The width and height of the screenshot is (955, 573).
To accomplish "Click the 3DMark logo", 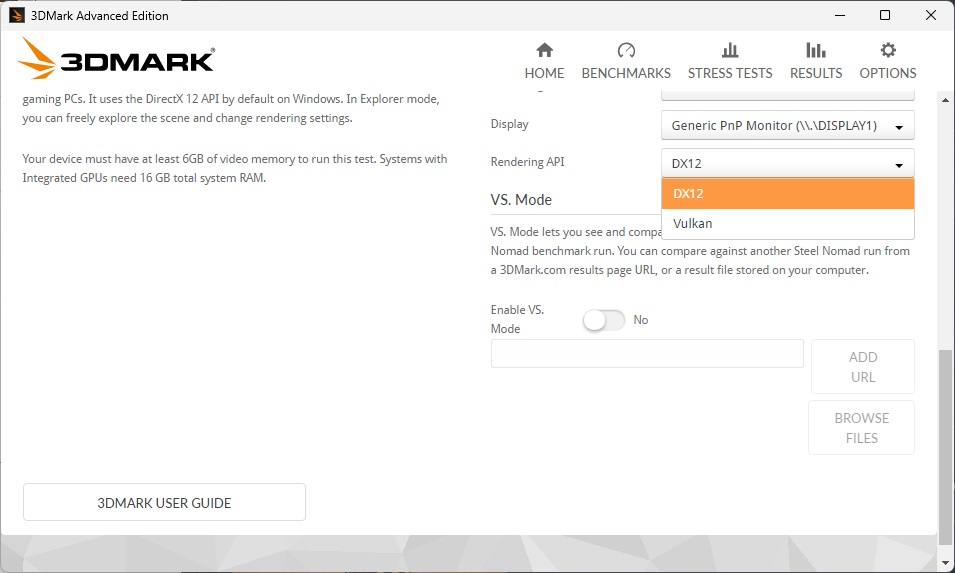I will click(116, 59).
